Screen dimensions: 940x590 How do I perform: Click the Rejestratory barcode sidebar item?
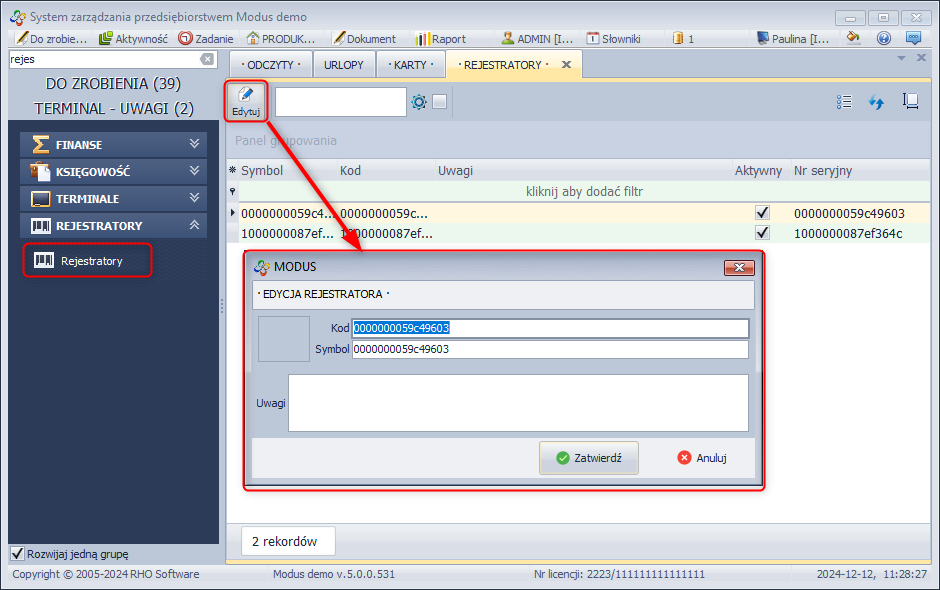point(88,261)
